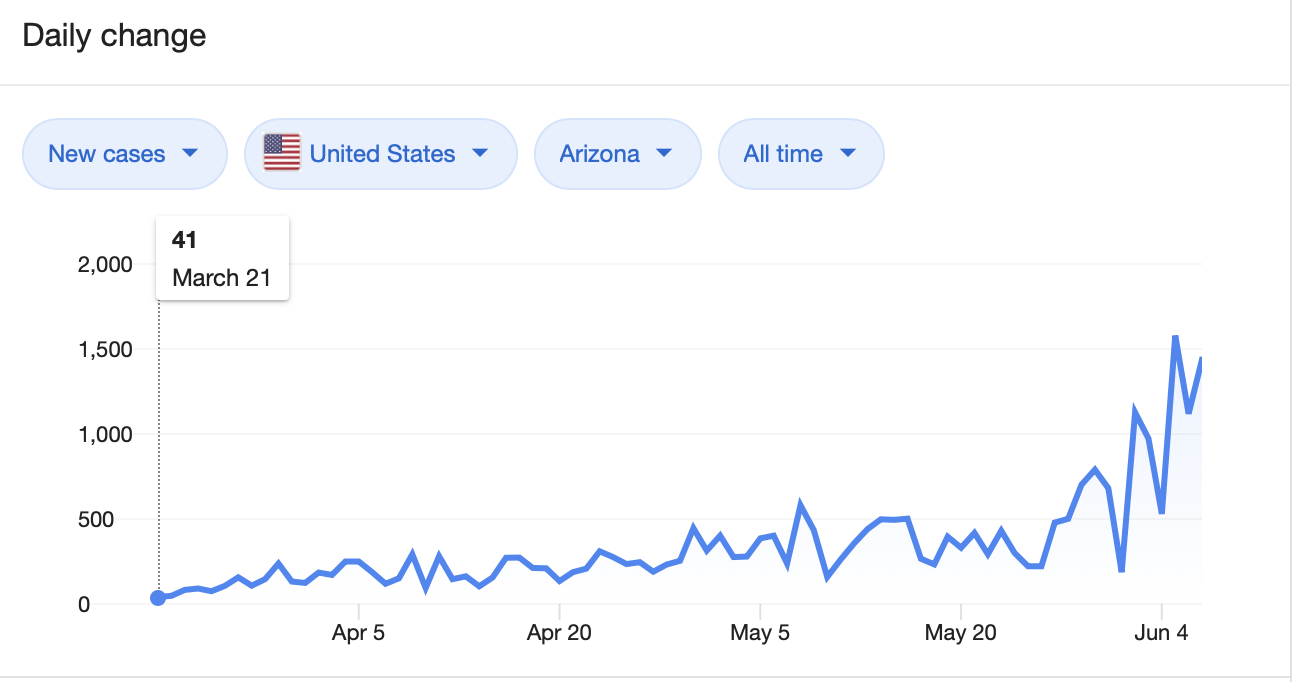
Task: Click the All time filter text
Action: [783, 154]
